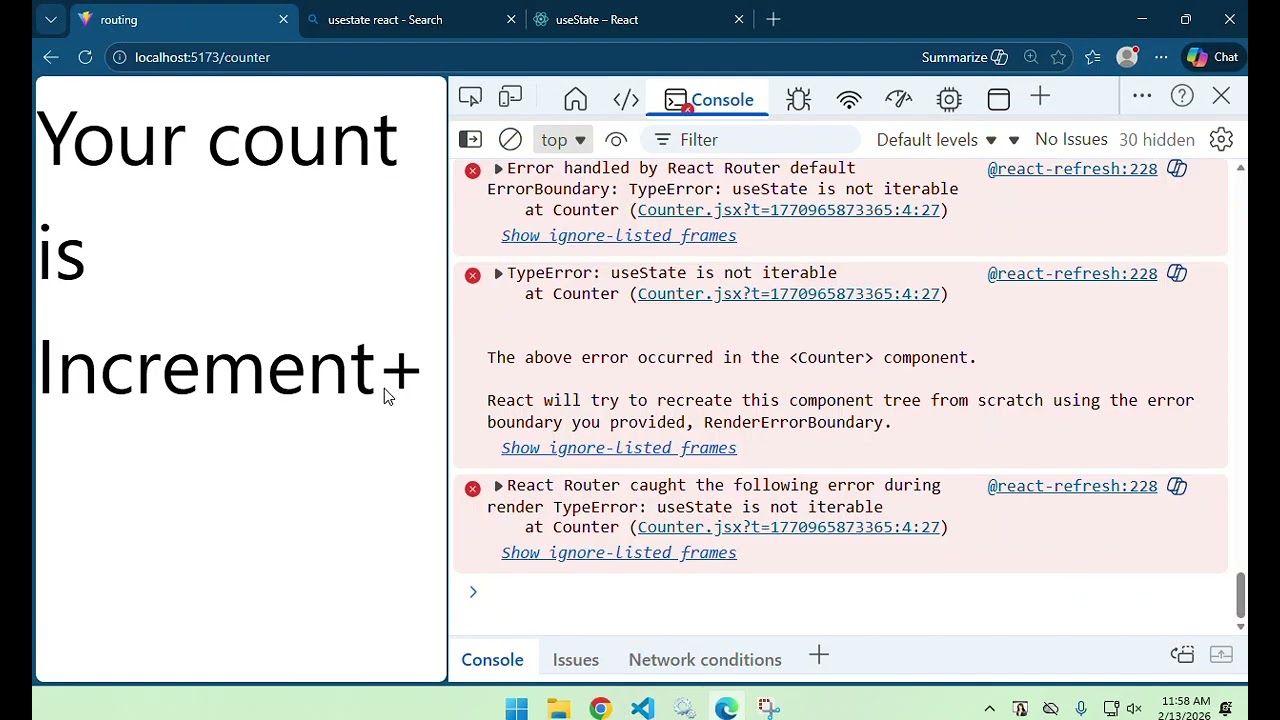This screenshot has width=1280, height=720.
Task: Click the console scrollbar thumb
Action: [1241, 596]
